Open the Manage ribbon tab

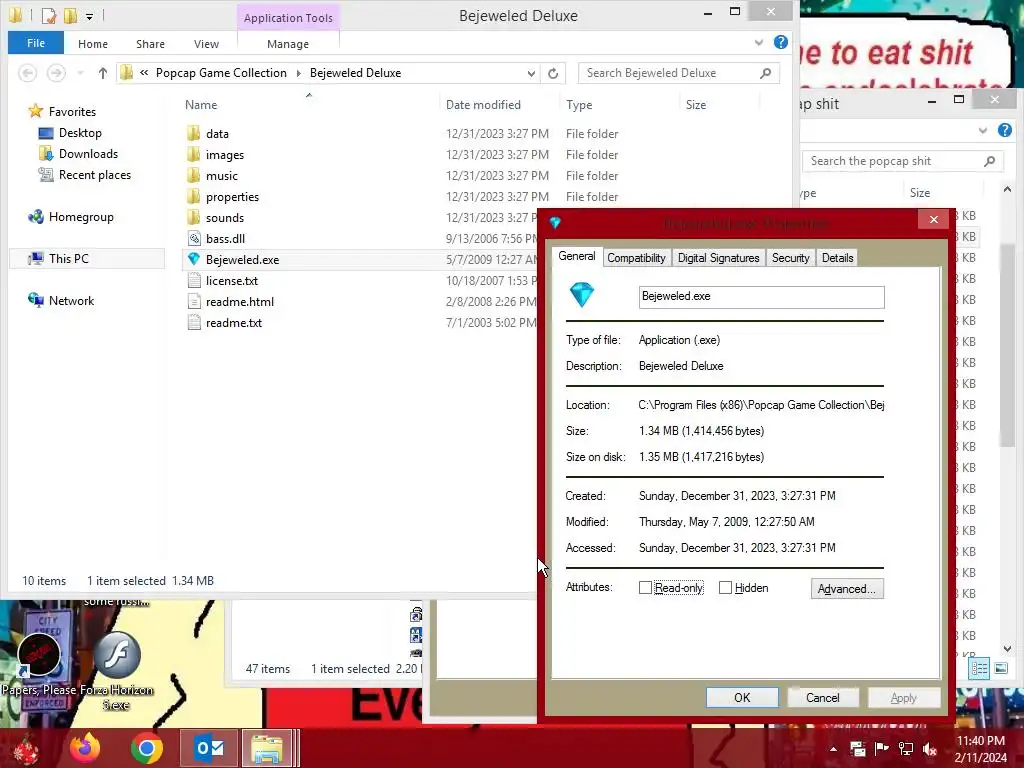point(288,44)
